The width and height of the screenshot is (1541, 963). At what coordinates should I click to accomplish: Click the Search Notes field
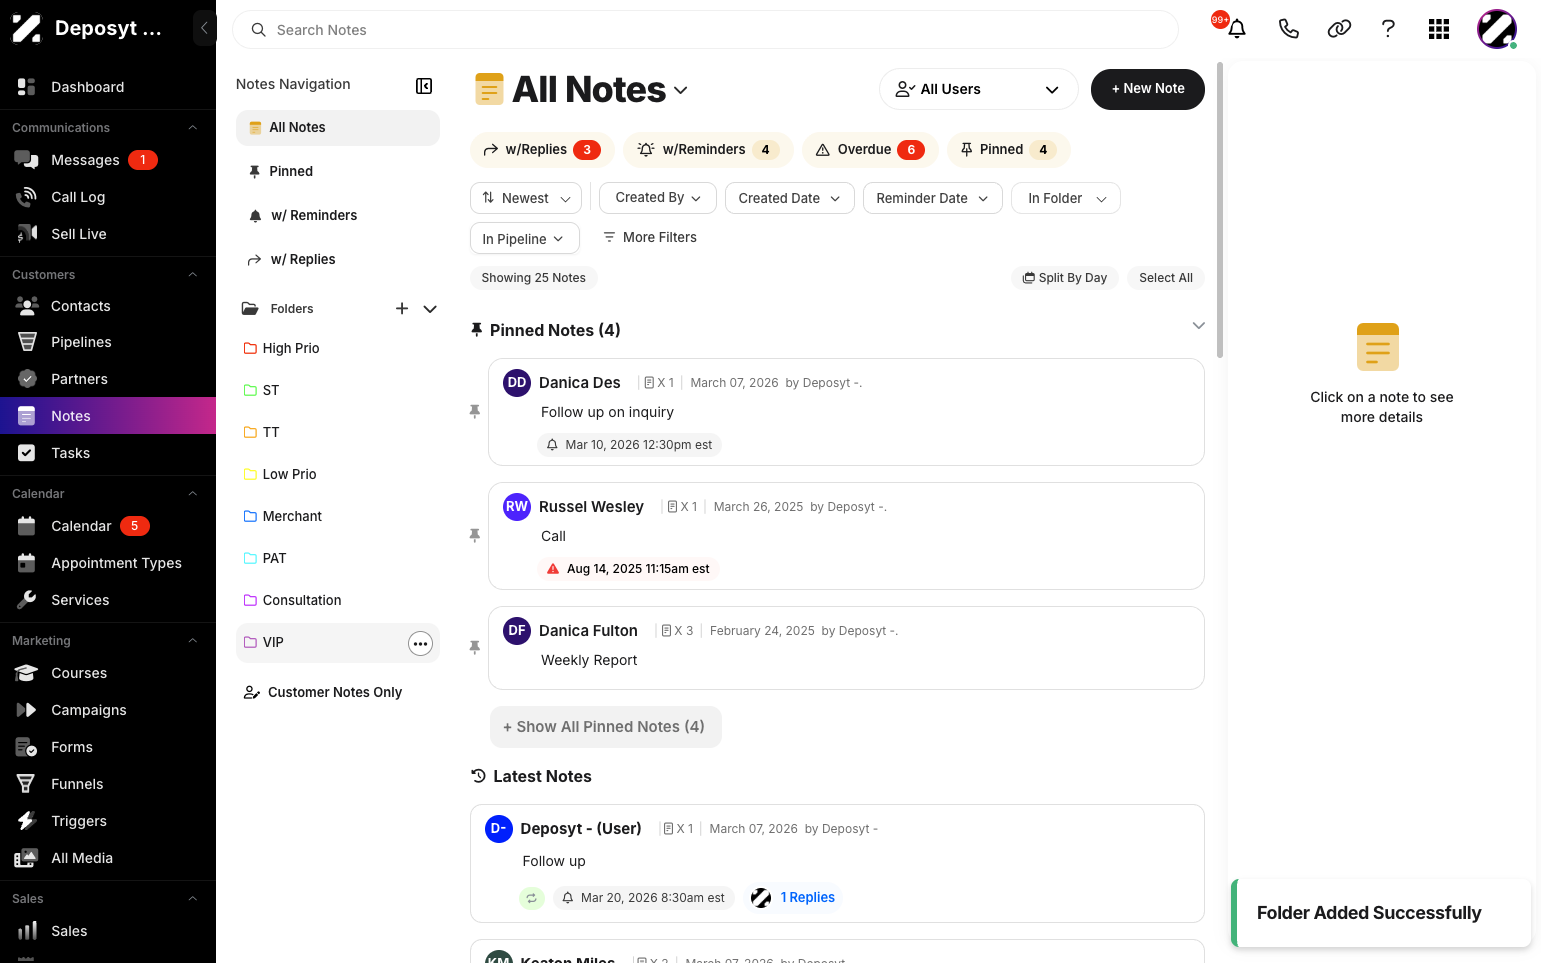pos(705,30)
